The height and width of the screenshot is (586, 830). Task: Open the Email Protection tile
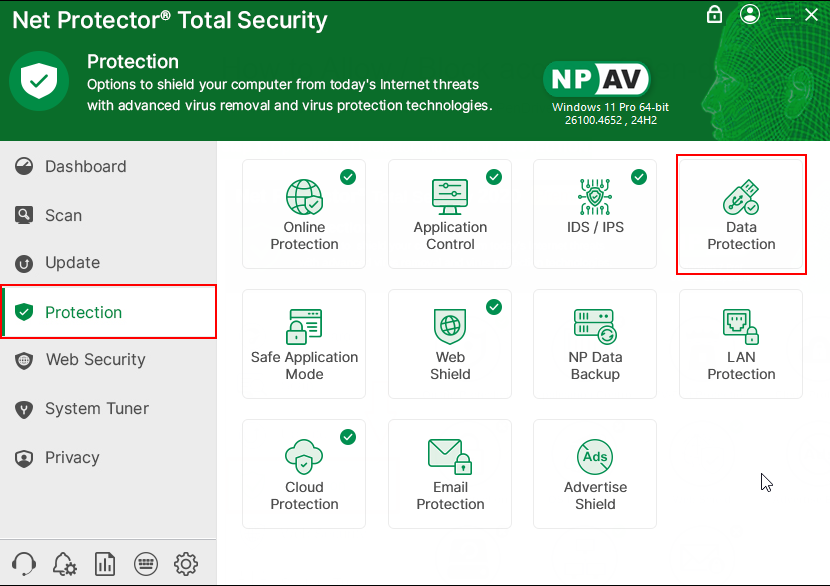(x=450, y=474)
